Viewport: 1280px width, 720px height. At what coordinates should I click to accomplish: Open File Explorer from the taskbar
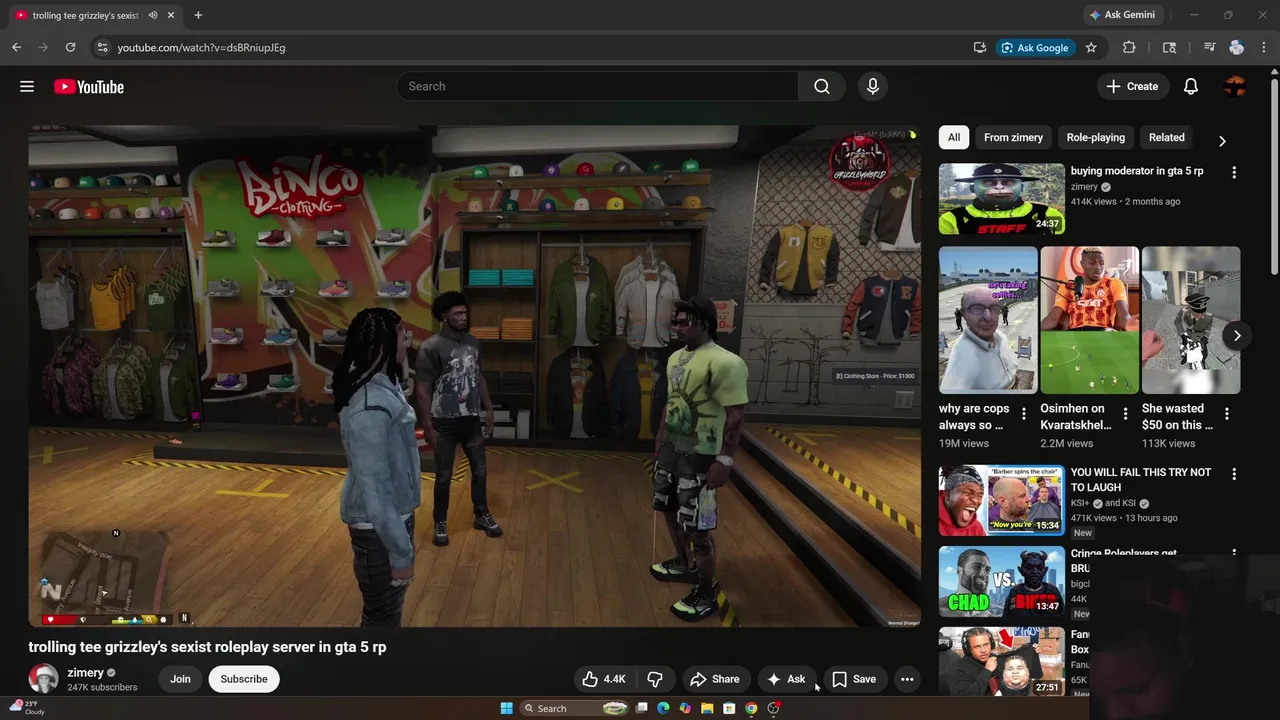coord(707,708)
